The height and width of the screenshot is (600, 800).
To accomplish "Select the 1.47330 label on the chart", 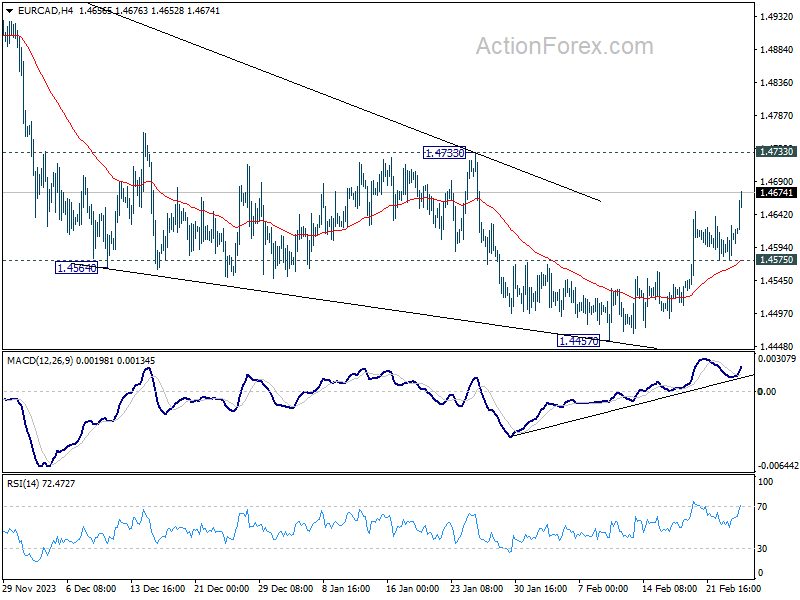I will click(445, 153).
